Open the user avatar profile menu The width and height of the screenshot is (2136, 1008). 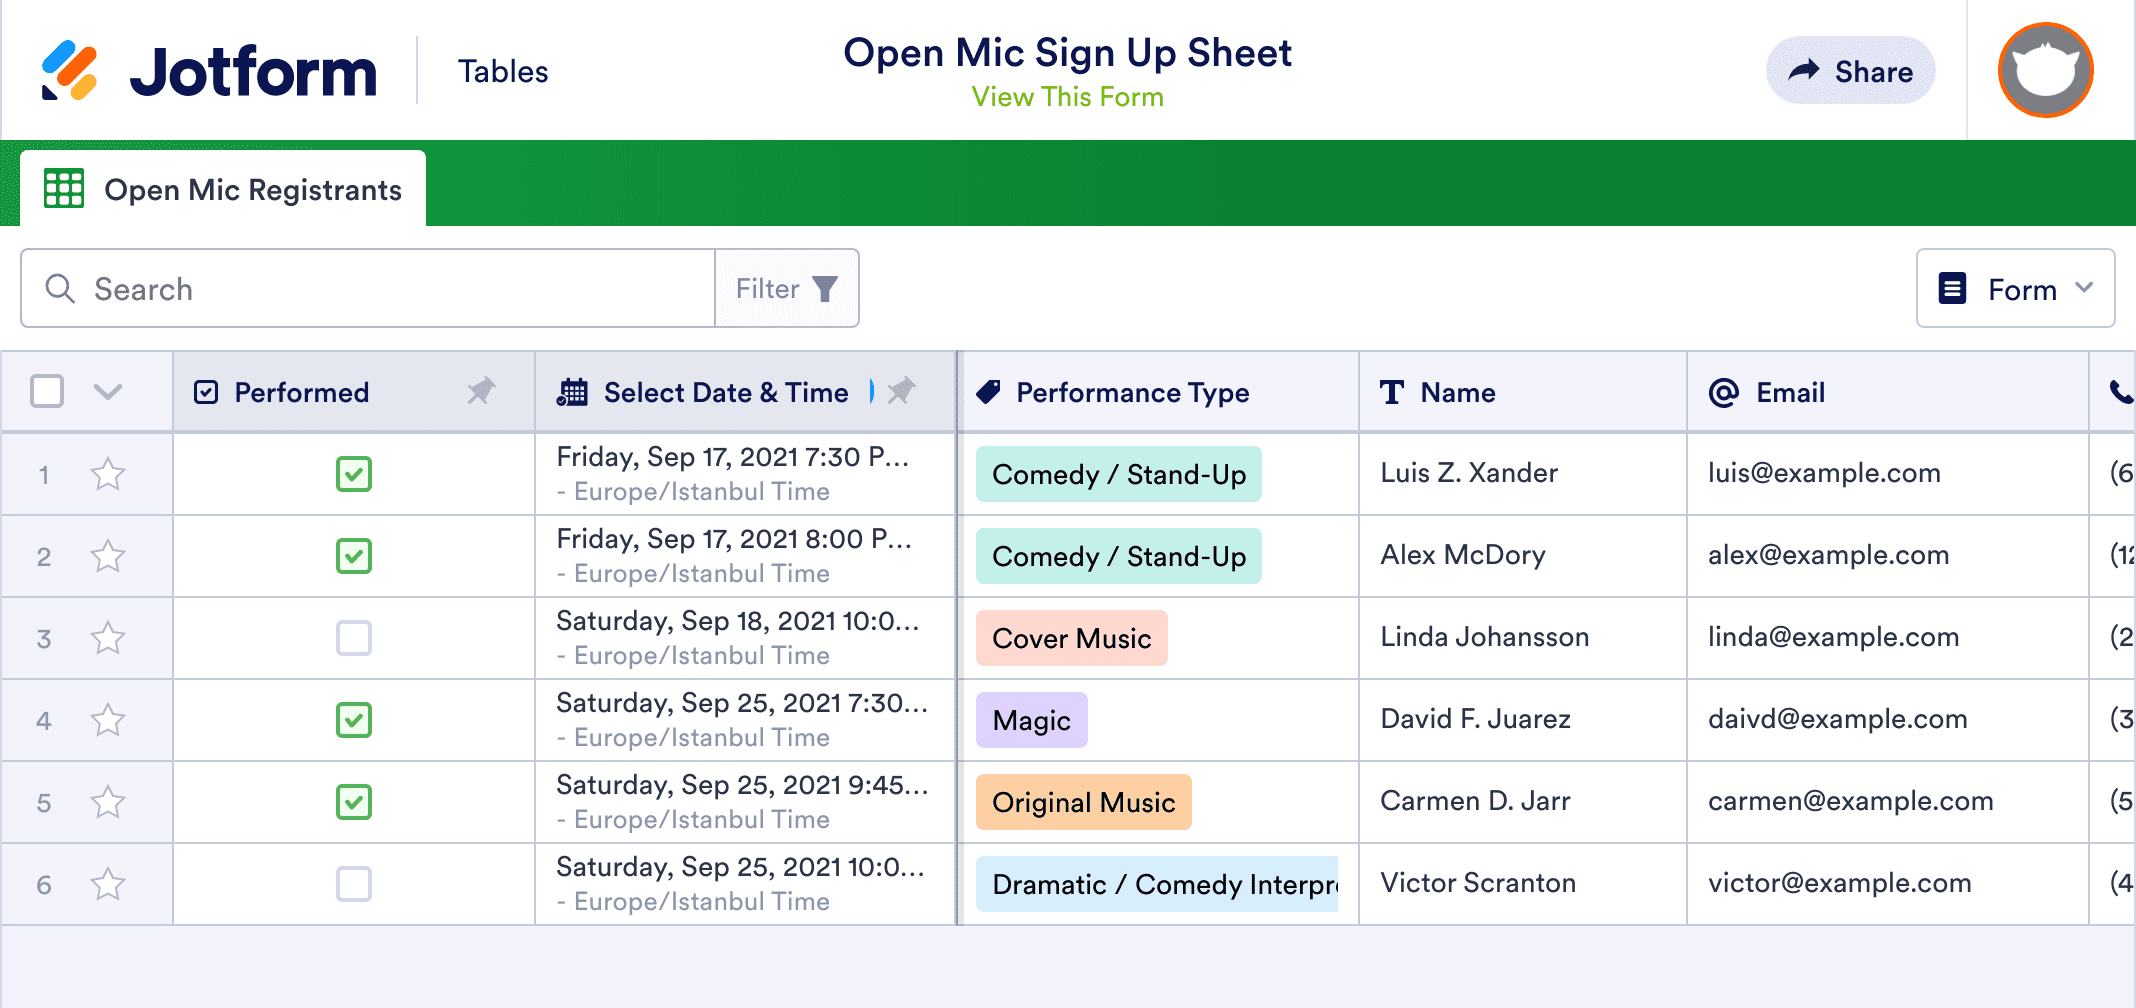click(2045, 71)
